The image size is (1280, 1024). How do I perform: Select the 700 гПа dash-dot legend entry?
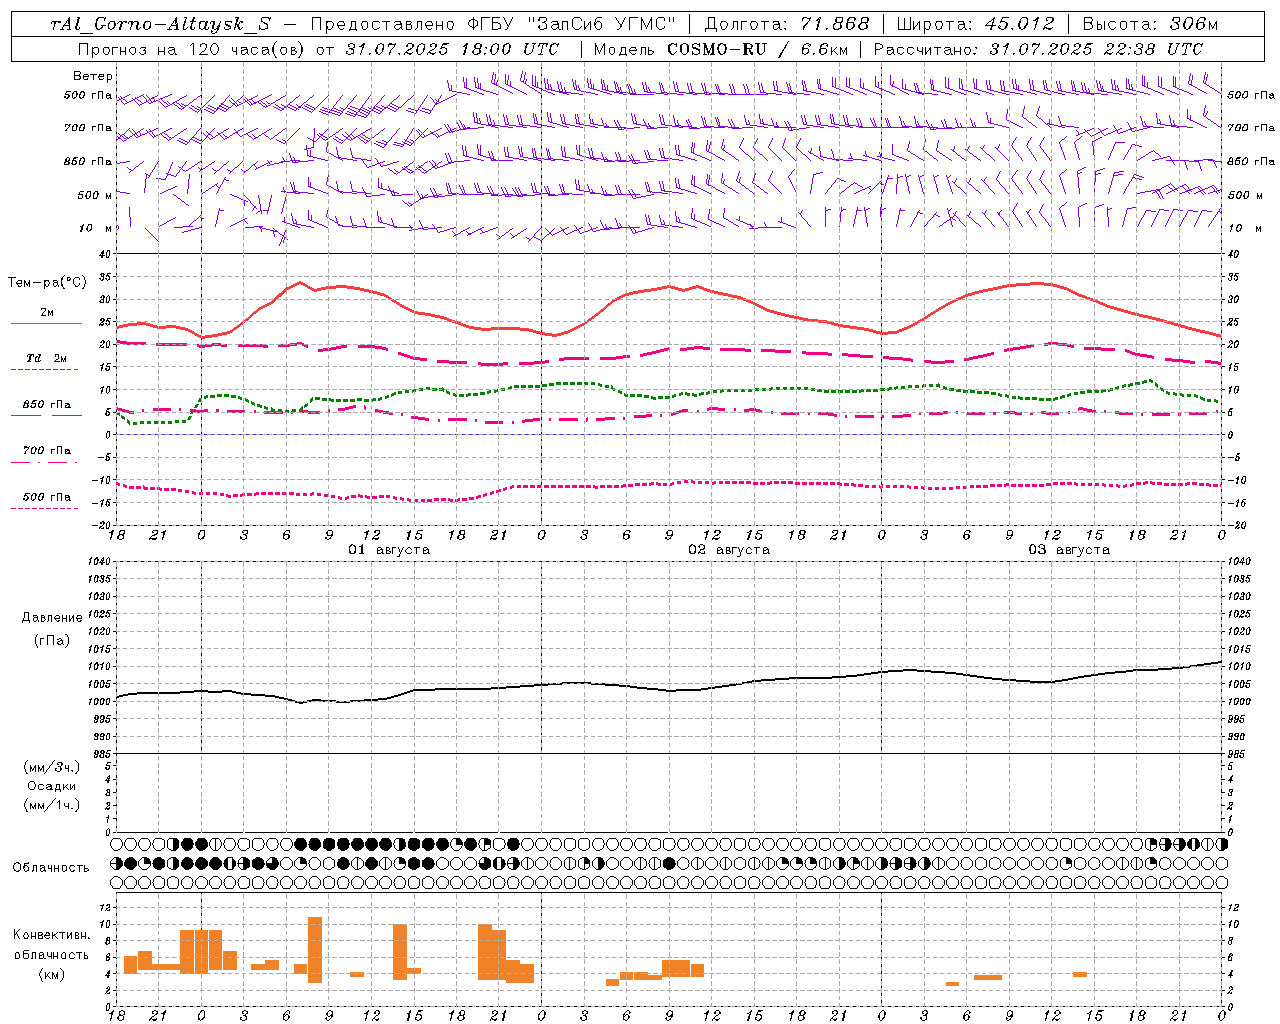(46, 455)
